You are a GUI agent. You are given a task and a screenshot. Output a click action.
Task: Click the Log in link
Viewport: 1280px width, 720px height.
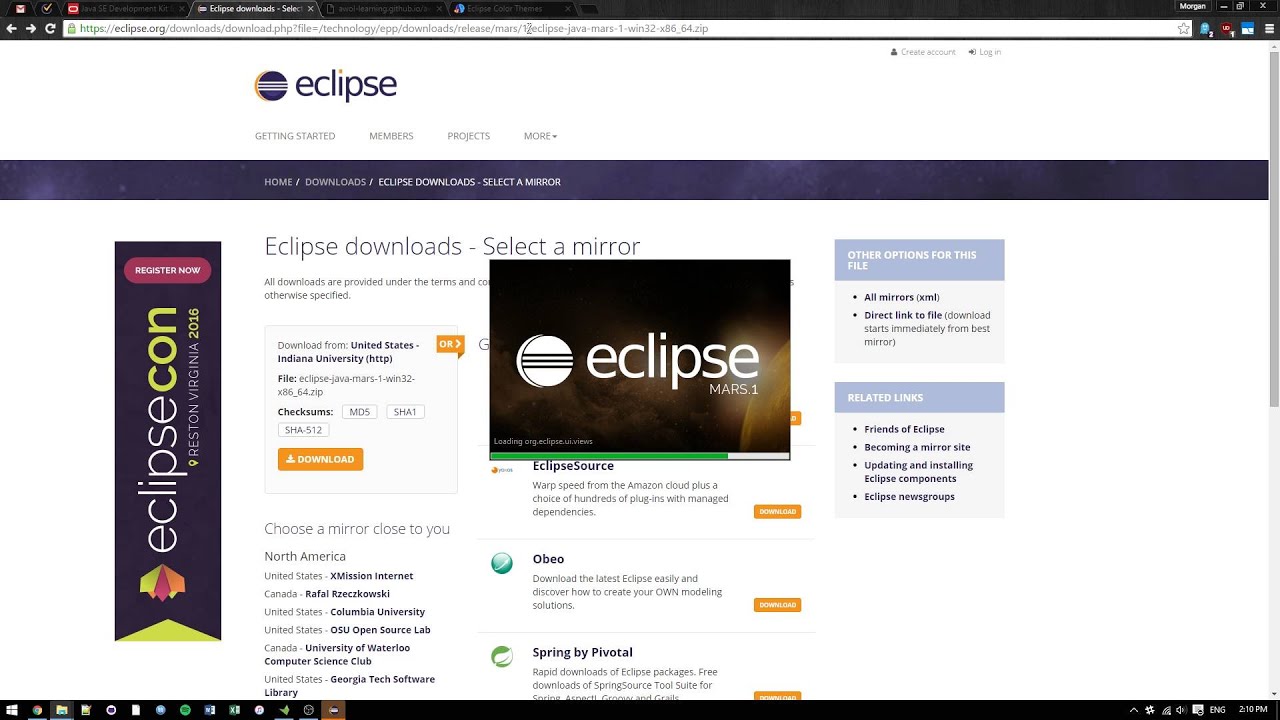click(x=985, y=52)
